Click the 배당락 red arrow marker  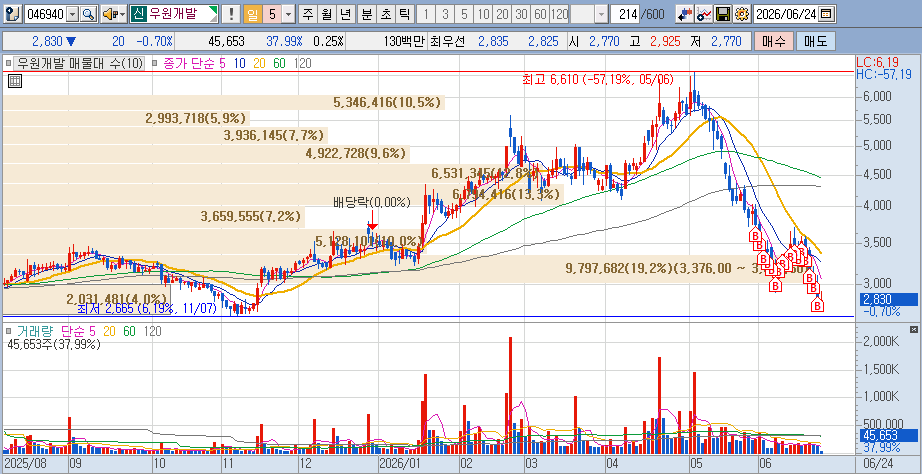pos(372,225)
